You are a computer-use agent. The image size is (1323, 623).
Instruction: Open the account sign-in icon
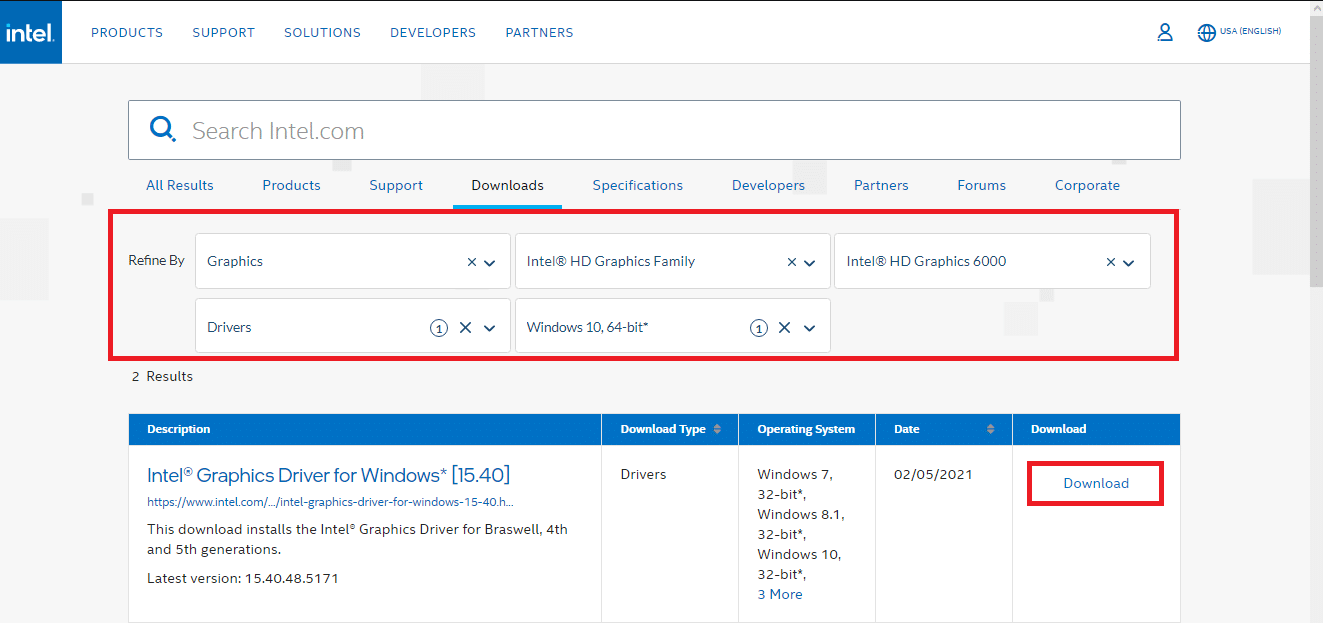[1164, 31]
